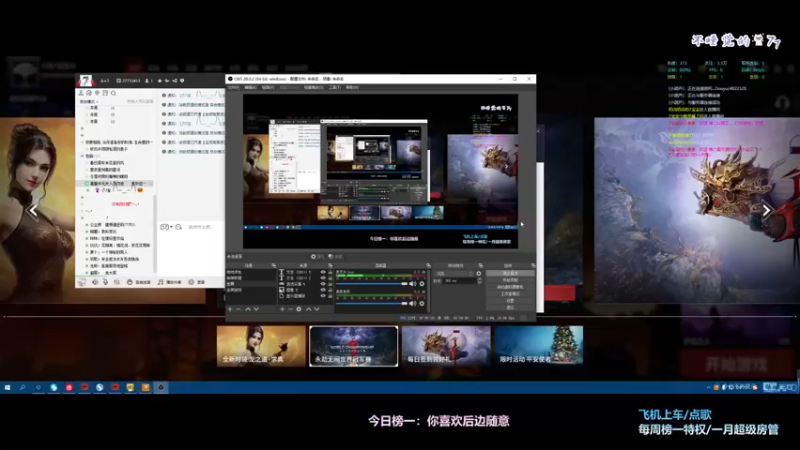Move the source down with the Sources panel down arrow
The height and width of the screenshot is (450, 800).
(317, 309)
